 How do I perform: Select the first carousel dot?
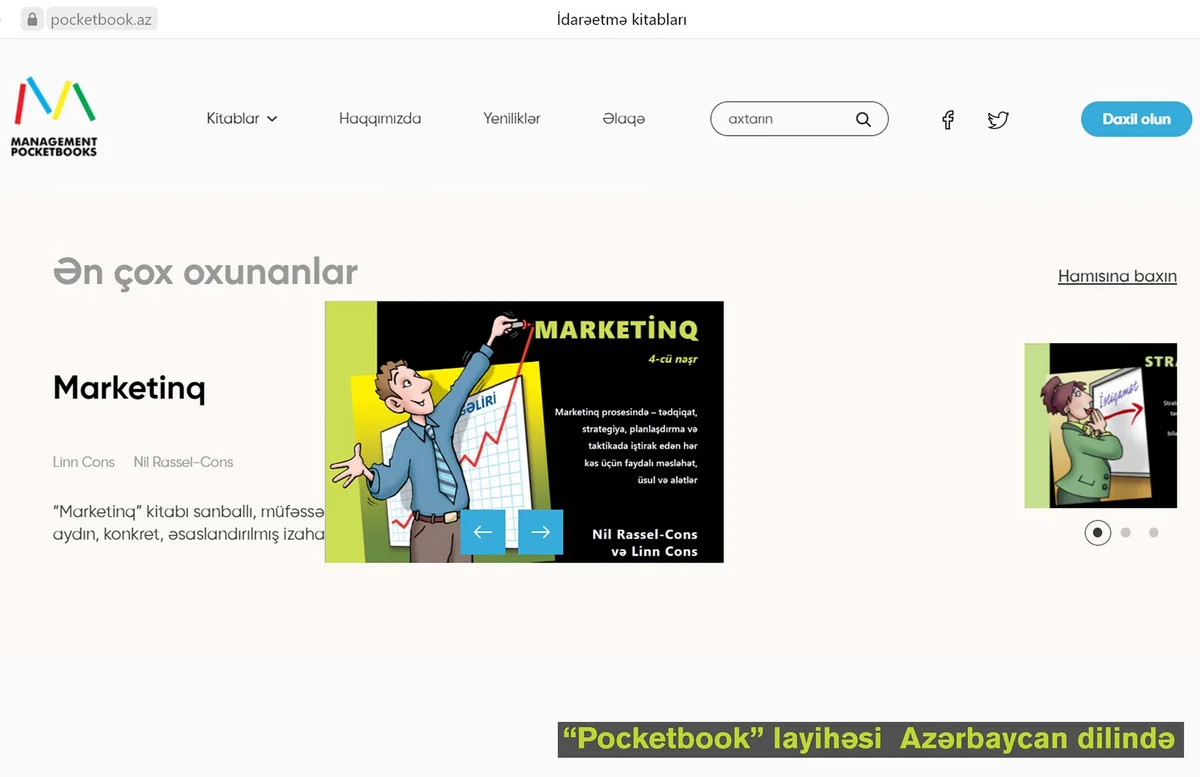[1097, 533]
